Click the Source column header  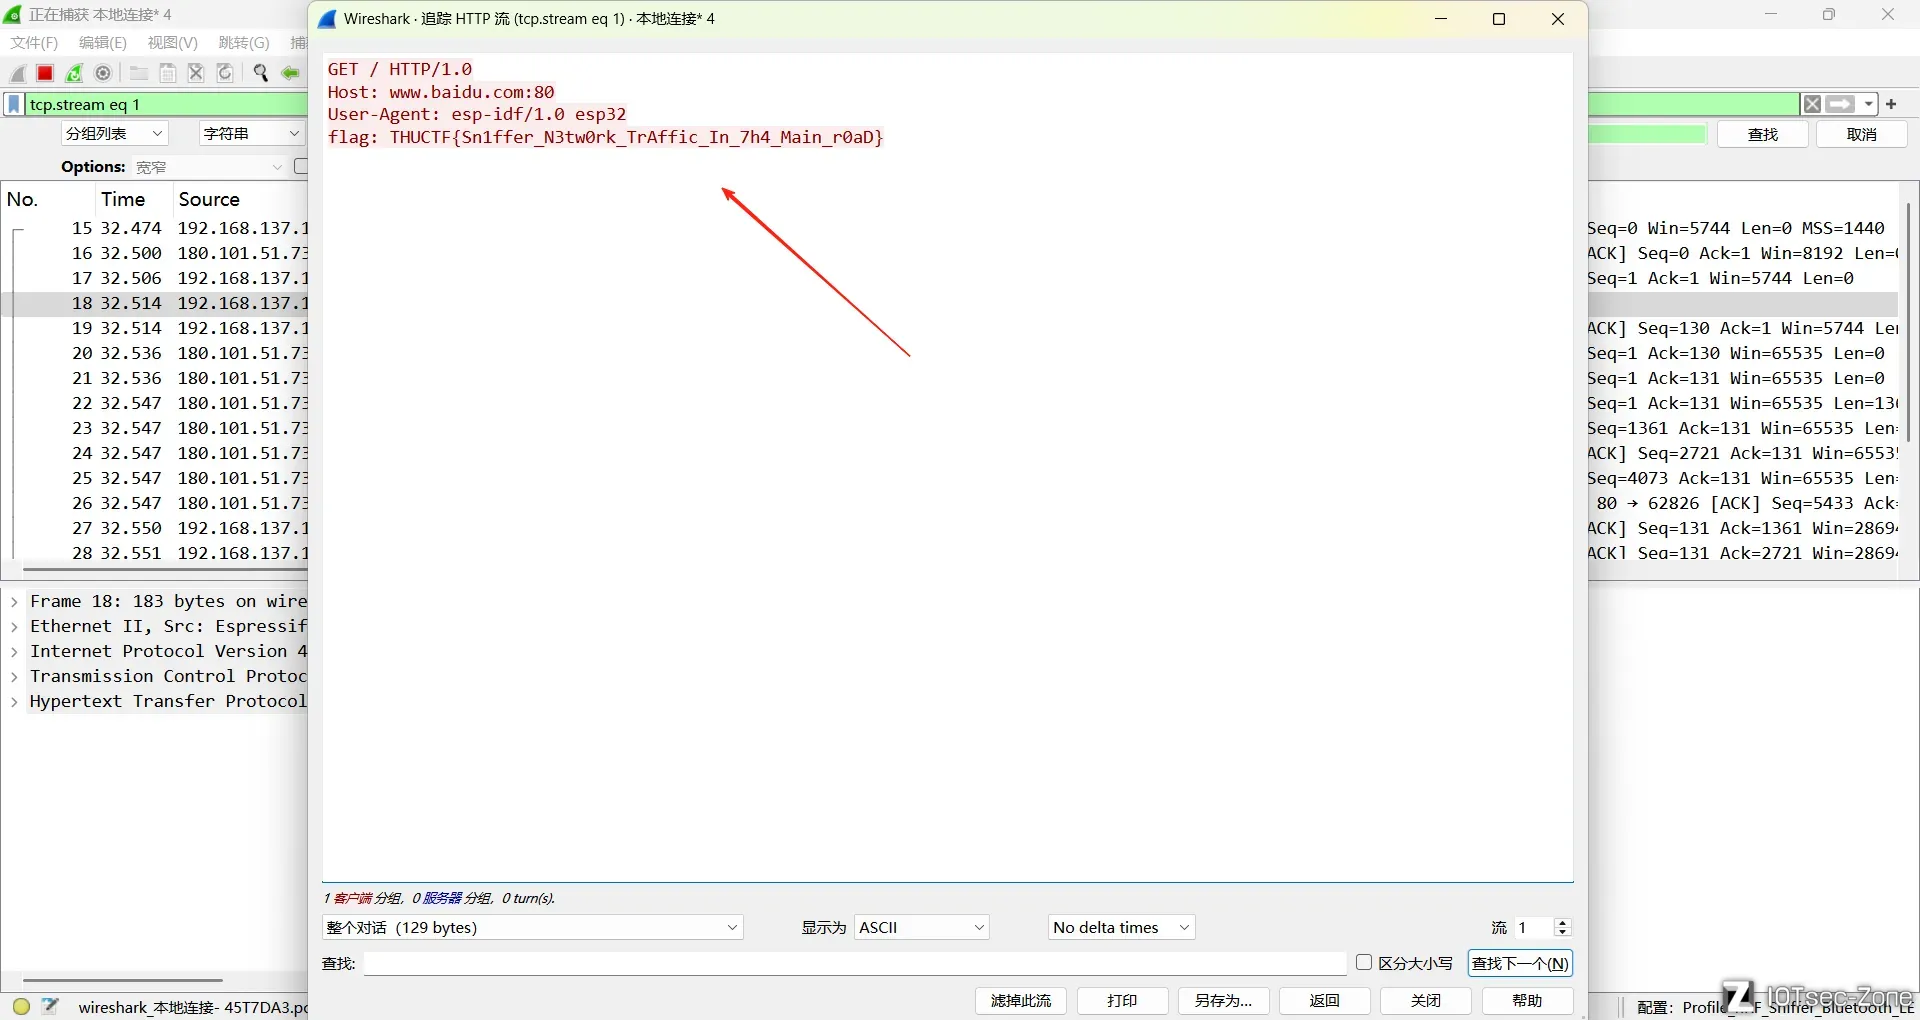209,199
